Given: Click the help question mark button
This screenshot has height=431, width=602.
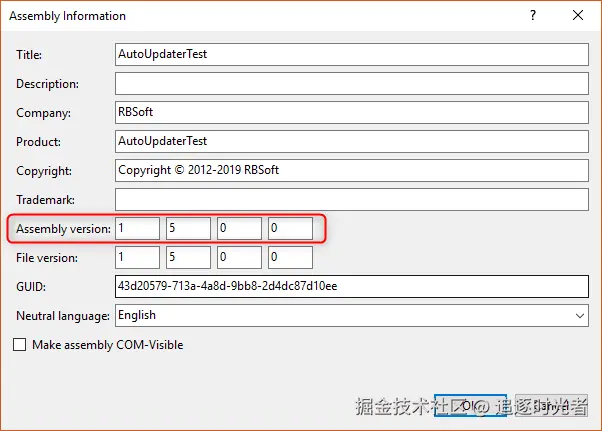Looking at the screenshot, I should point(533,16).
